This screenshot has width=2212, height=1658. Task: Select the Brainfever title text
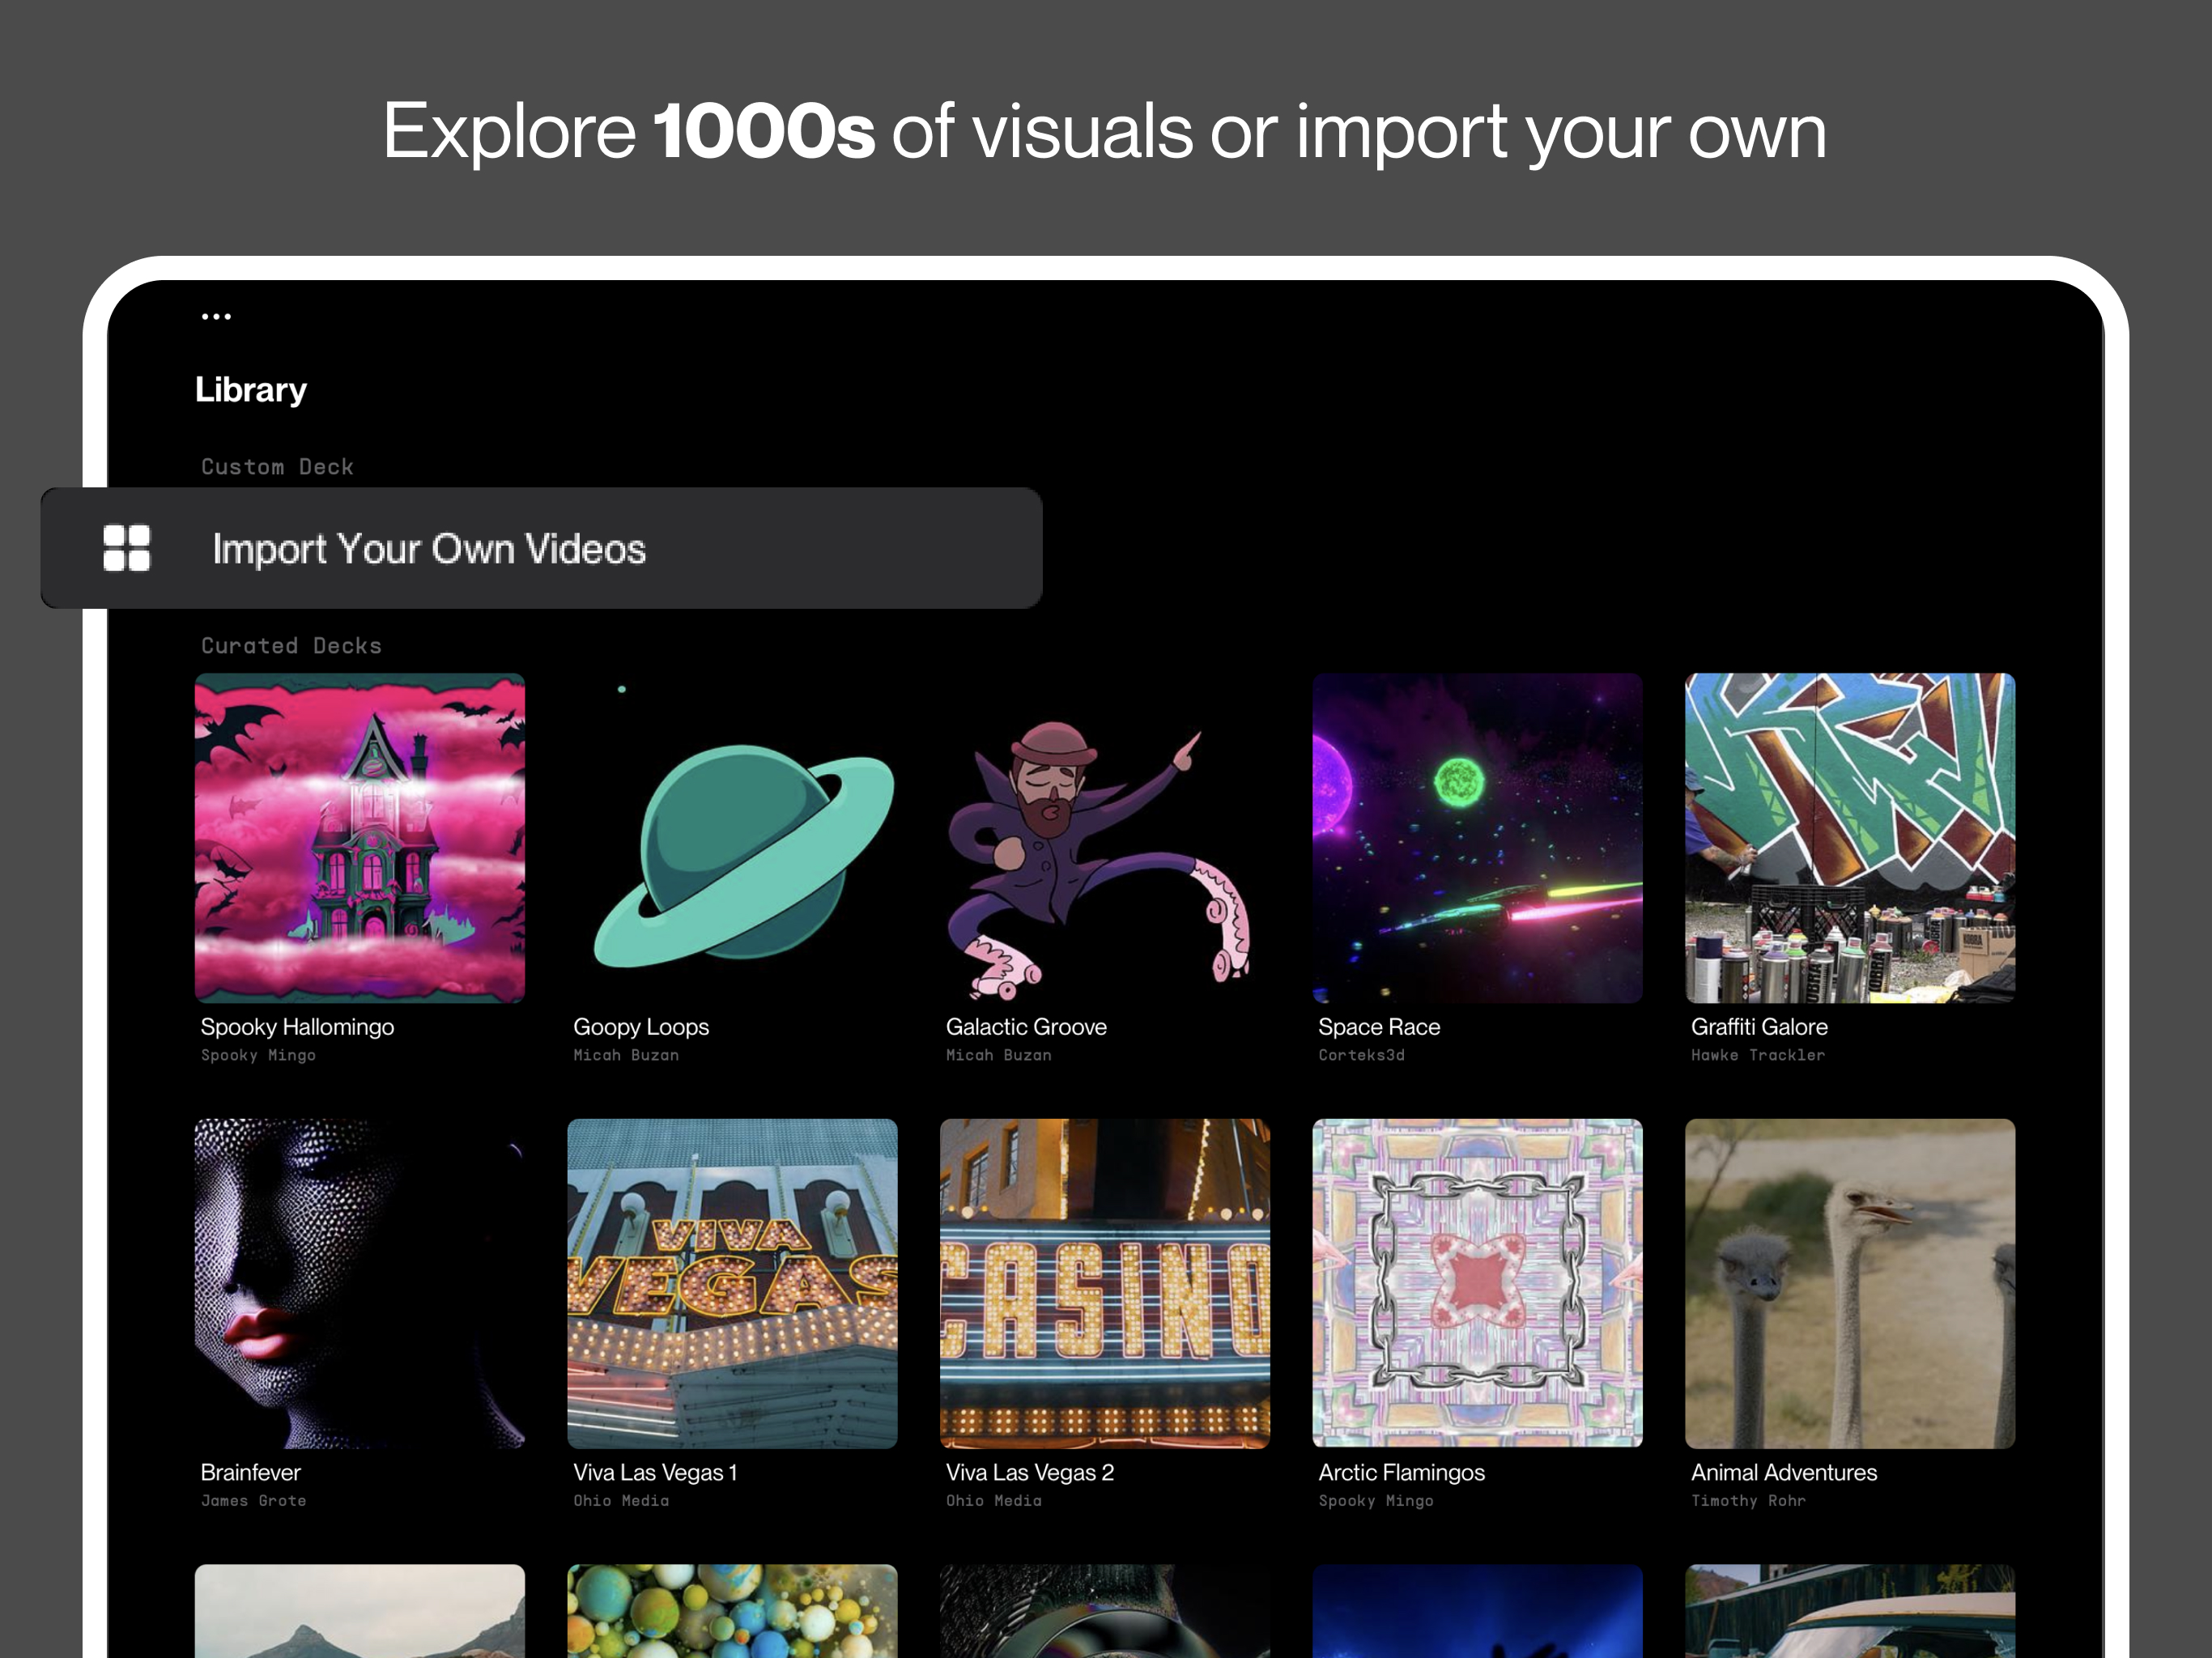[x=250, y=1472]
